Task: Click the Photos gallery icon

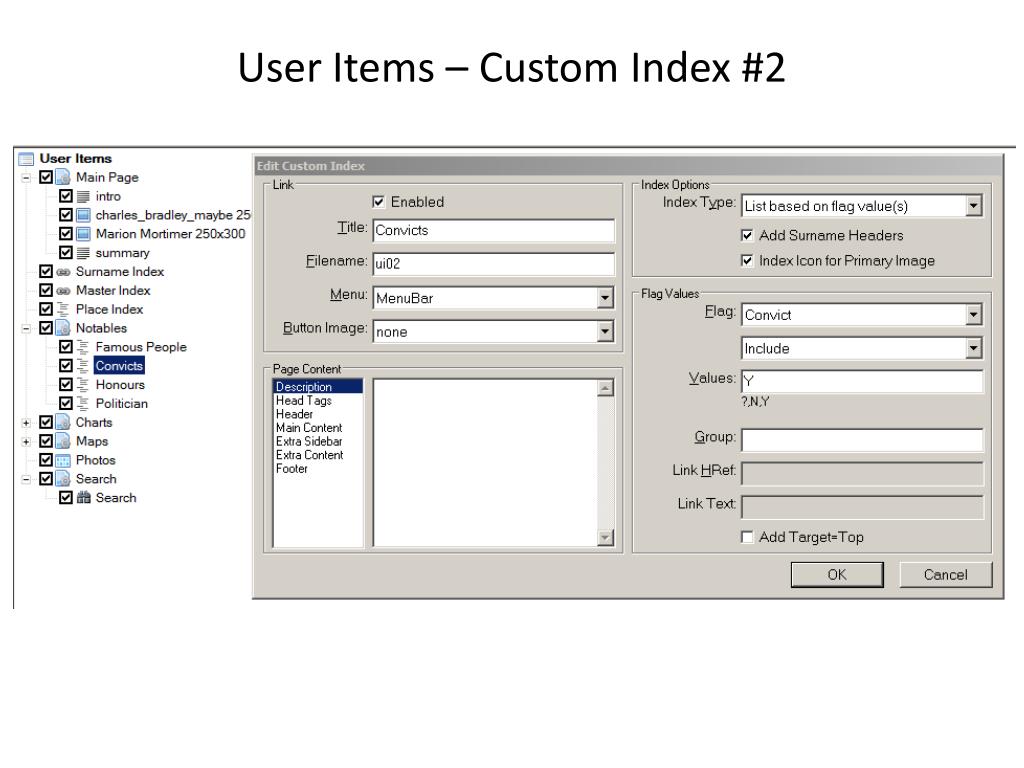Action: (63, 460)
